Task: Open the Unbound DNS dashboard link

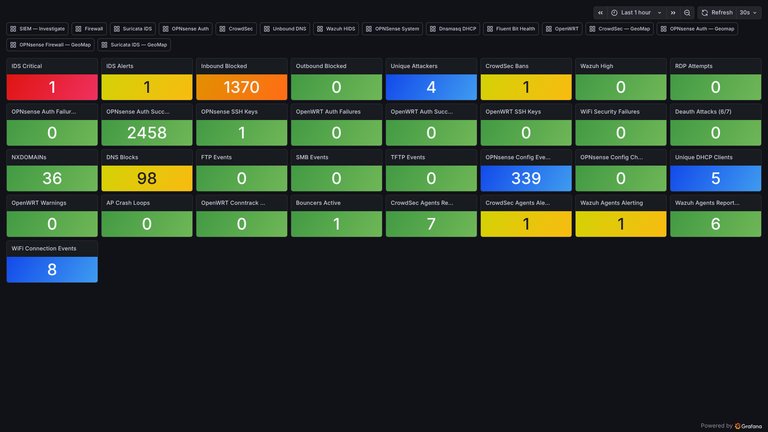Action: [x=285, y=29]
